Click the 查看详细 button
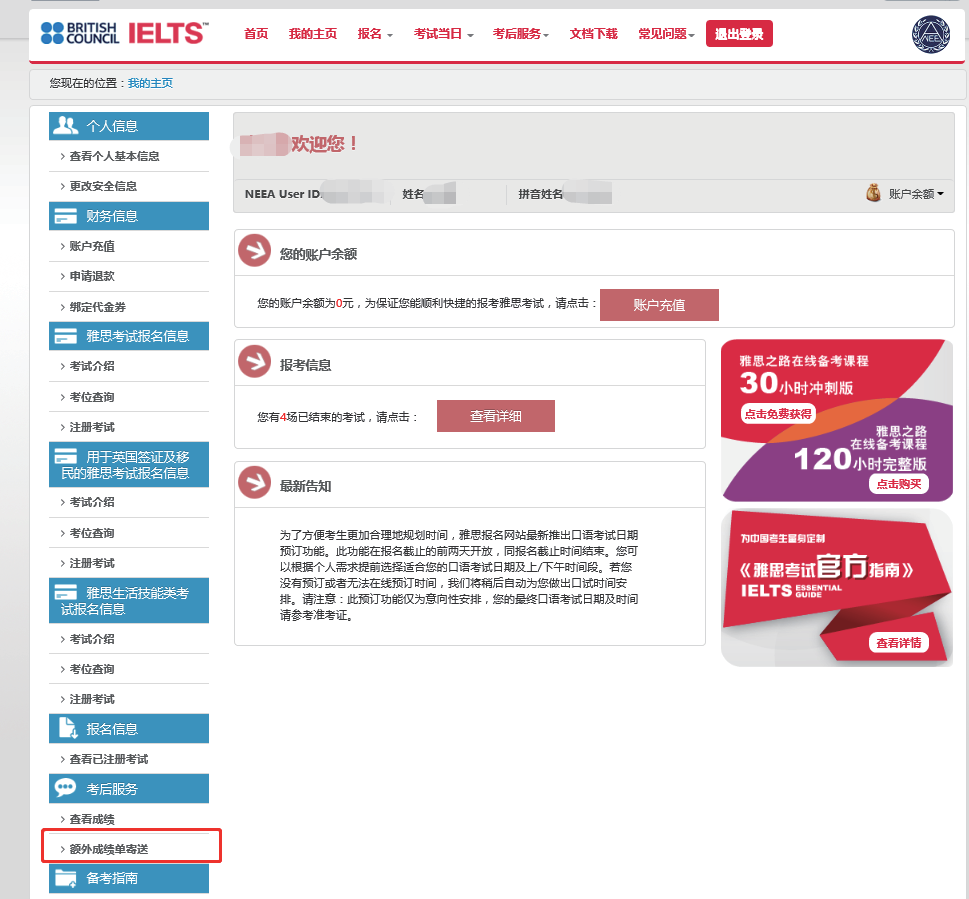The width and height of the screenshot is (969, 899). click(496, 416)
